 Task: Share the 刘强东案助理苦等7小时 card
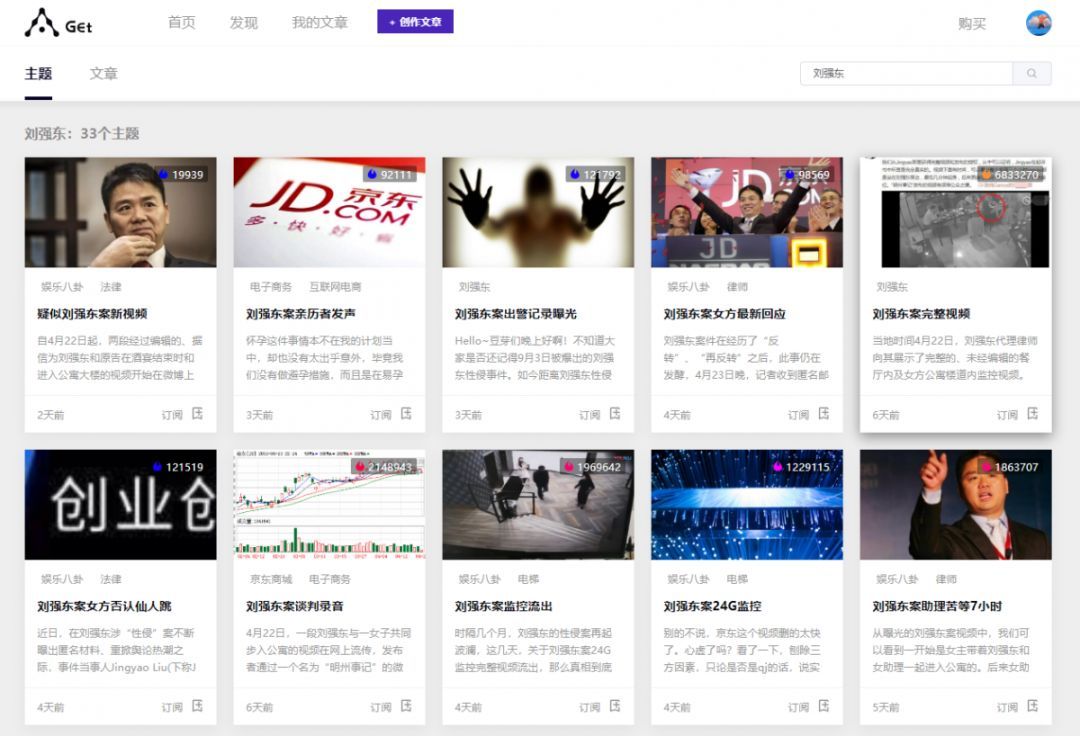[1032, 706]
